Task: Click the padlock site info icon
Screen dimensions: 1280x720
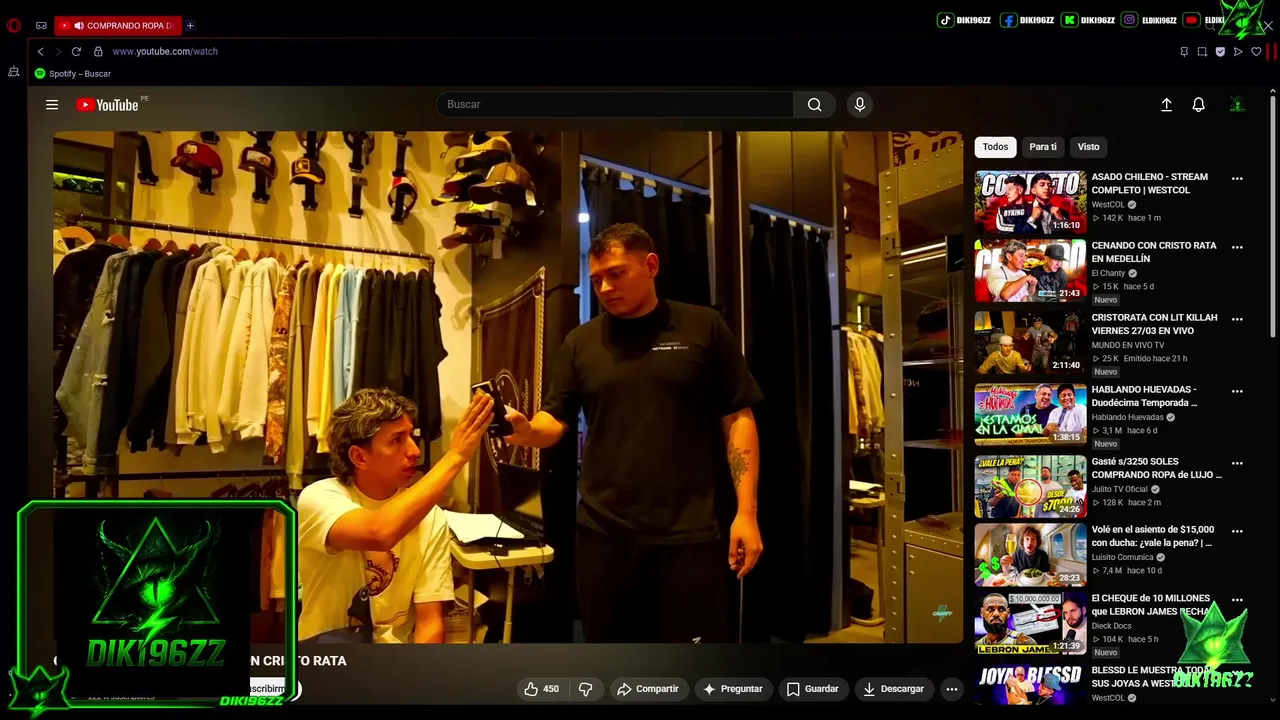Action: tap(98, 51)
